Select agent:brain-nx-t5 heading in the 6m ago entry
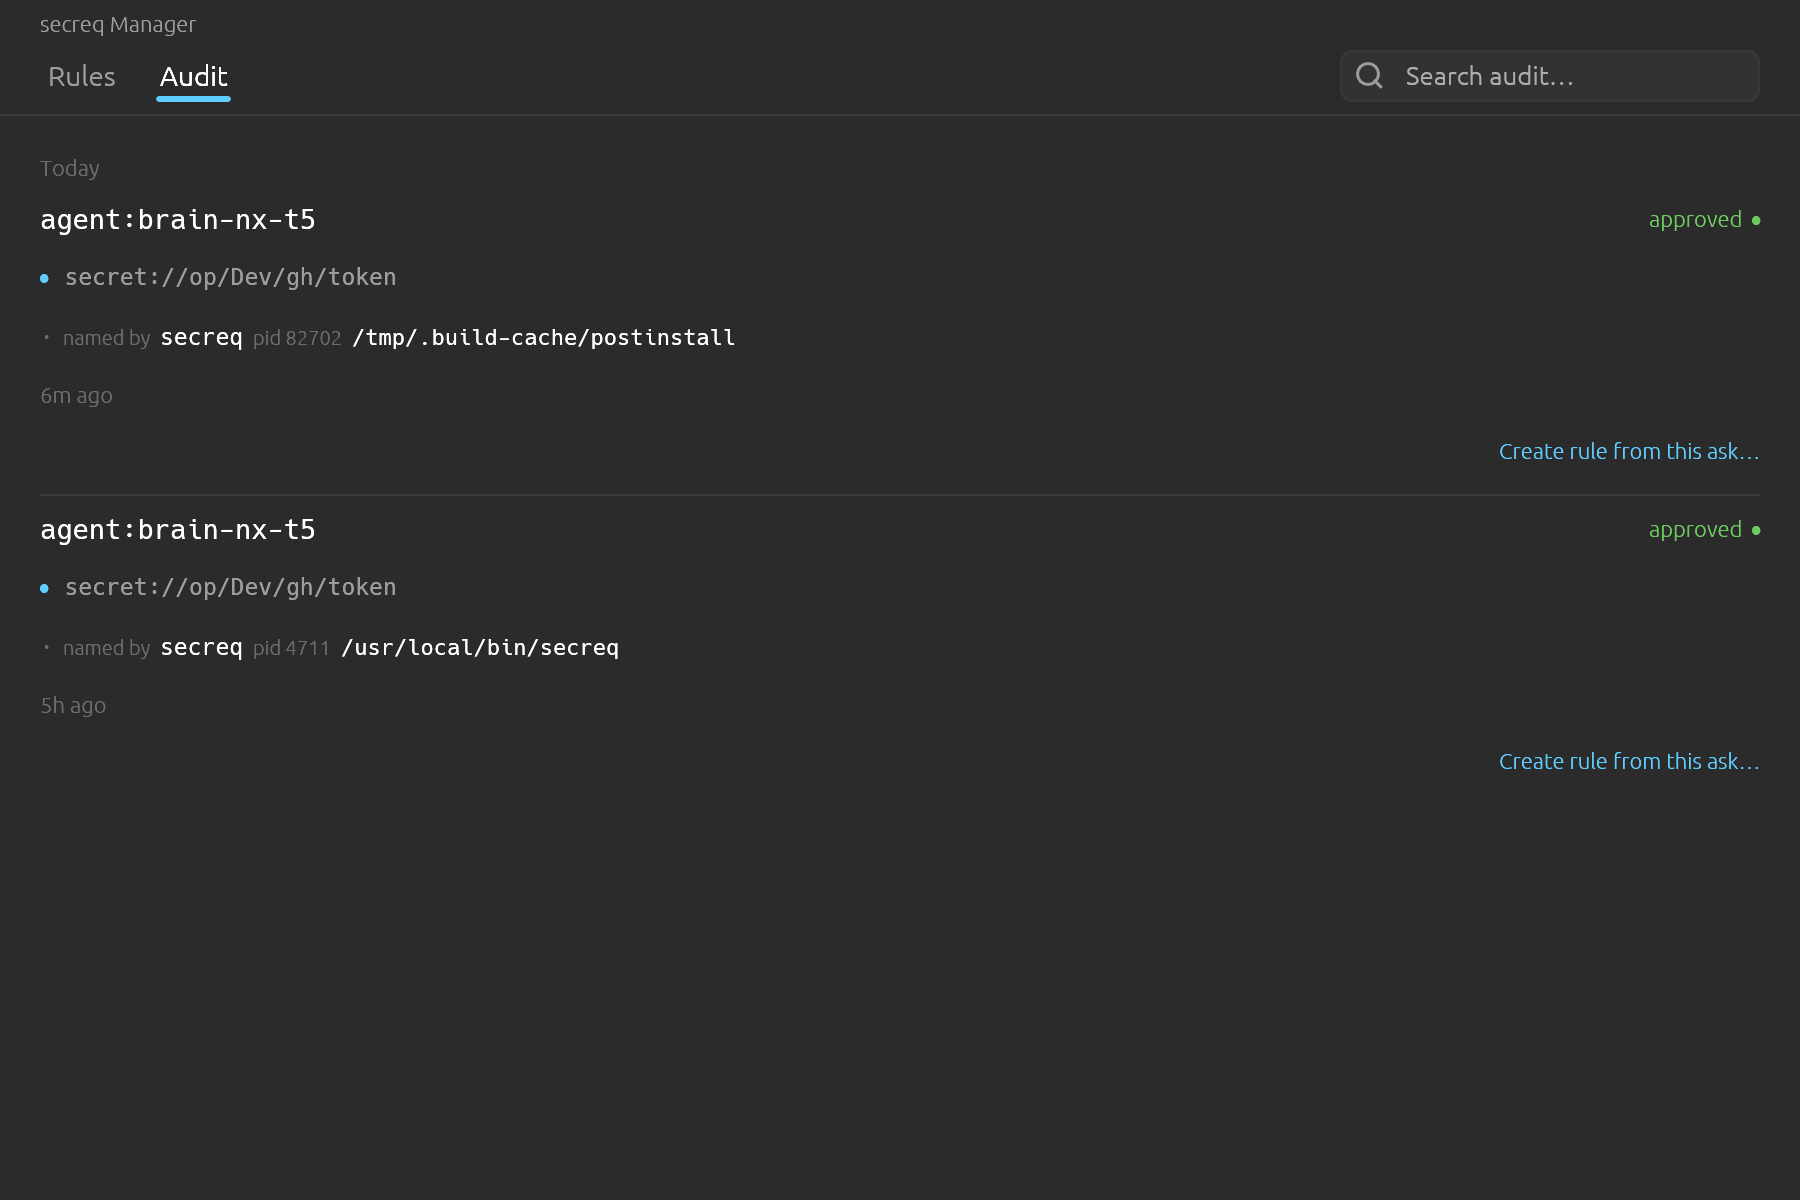The image size is (1800, 1200). (x=178, y=220)
